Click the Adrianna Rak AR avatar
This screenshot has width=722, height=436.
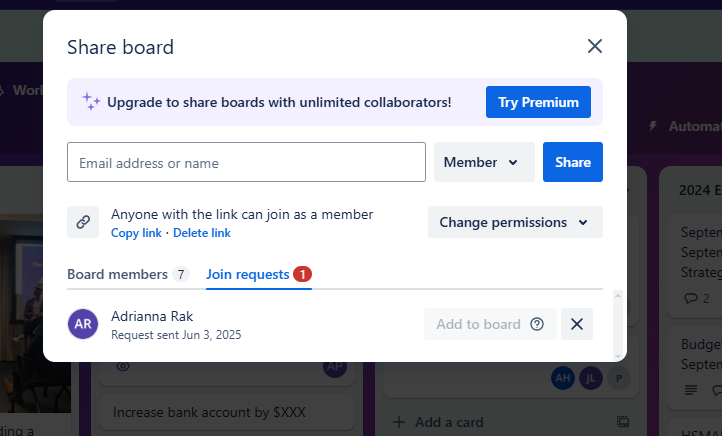[83, 324]
